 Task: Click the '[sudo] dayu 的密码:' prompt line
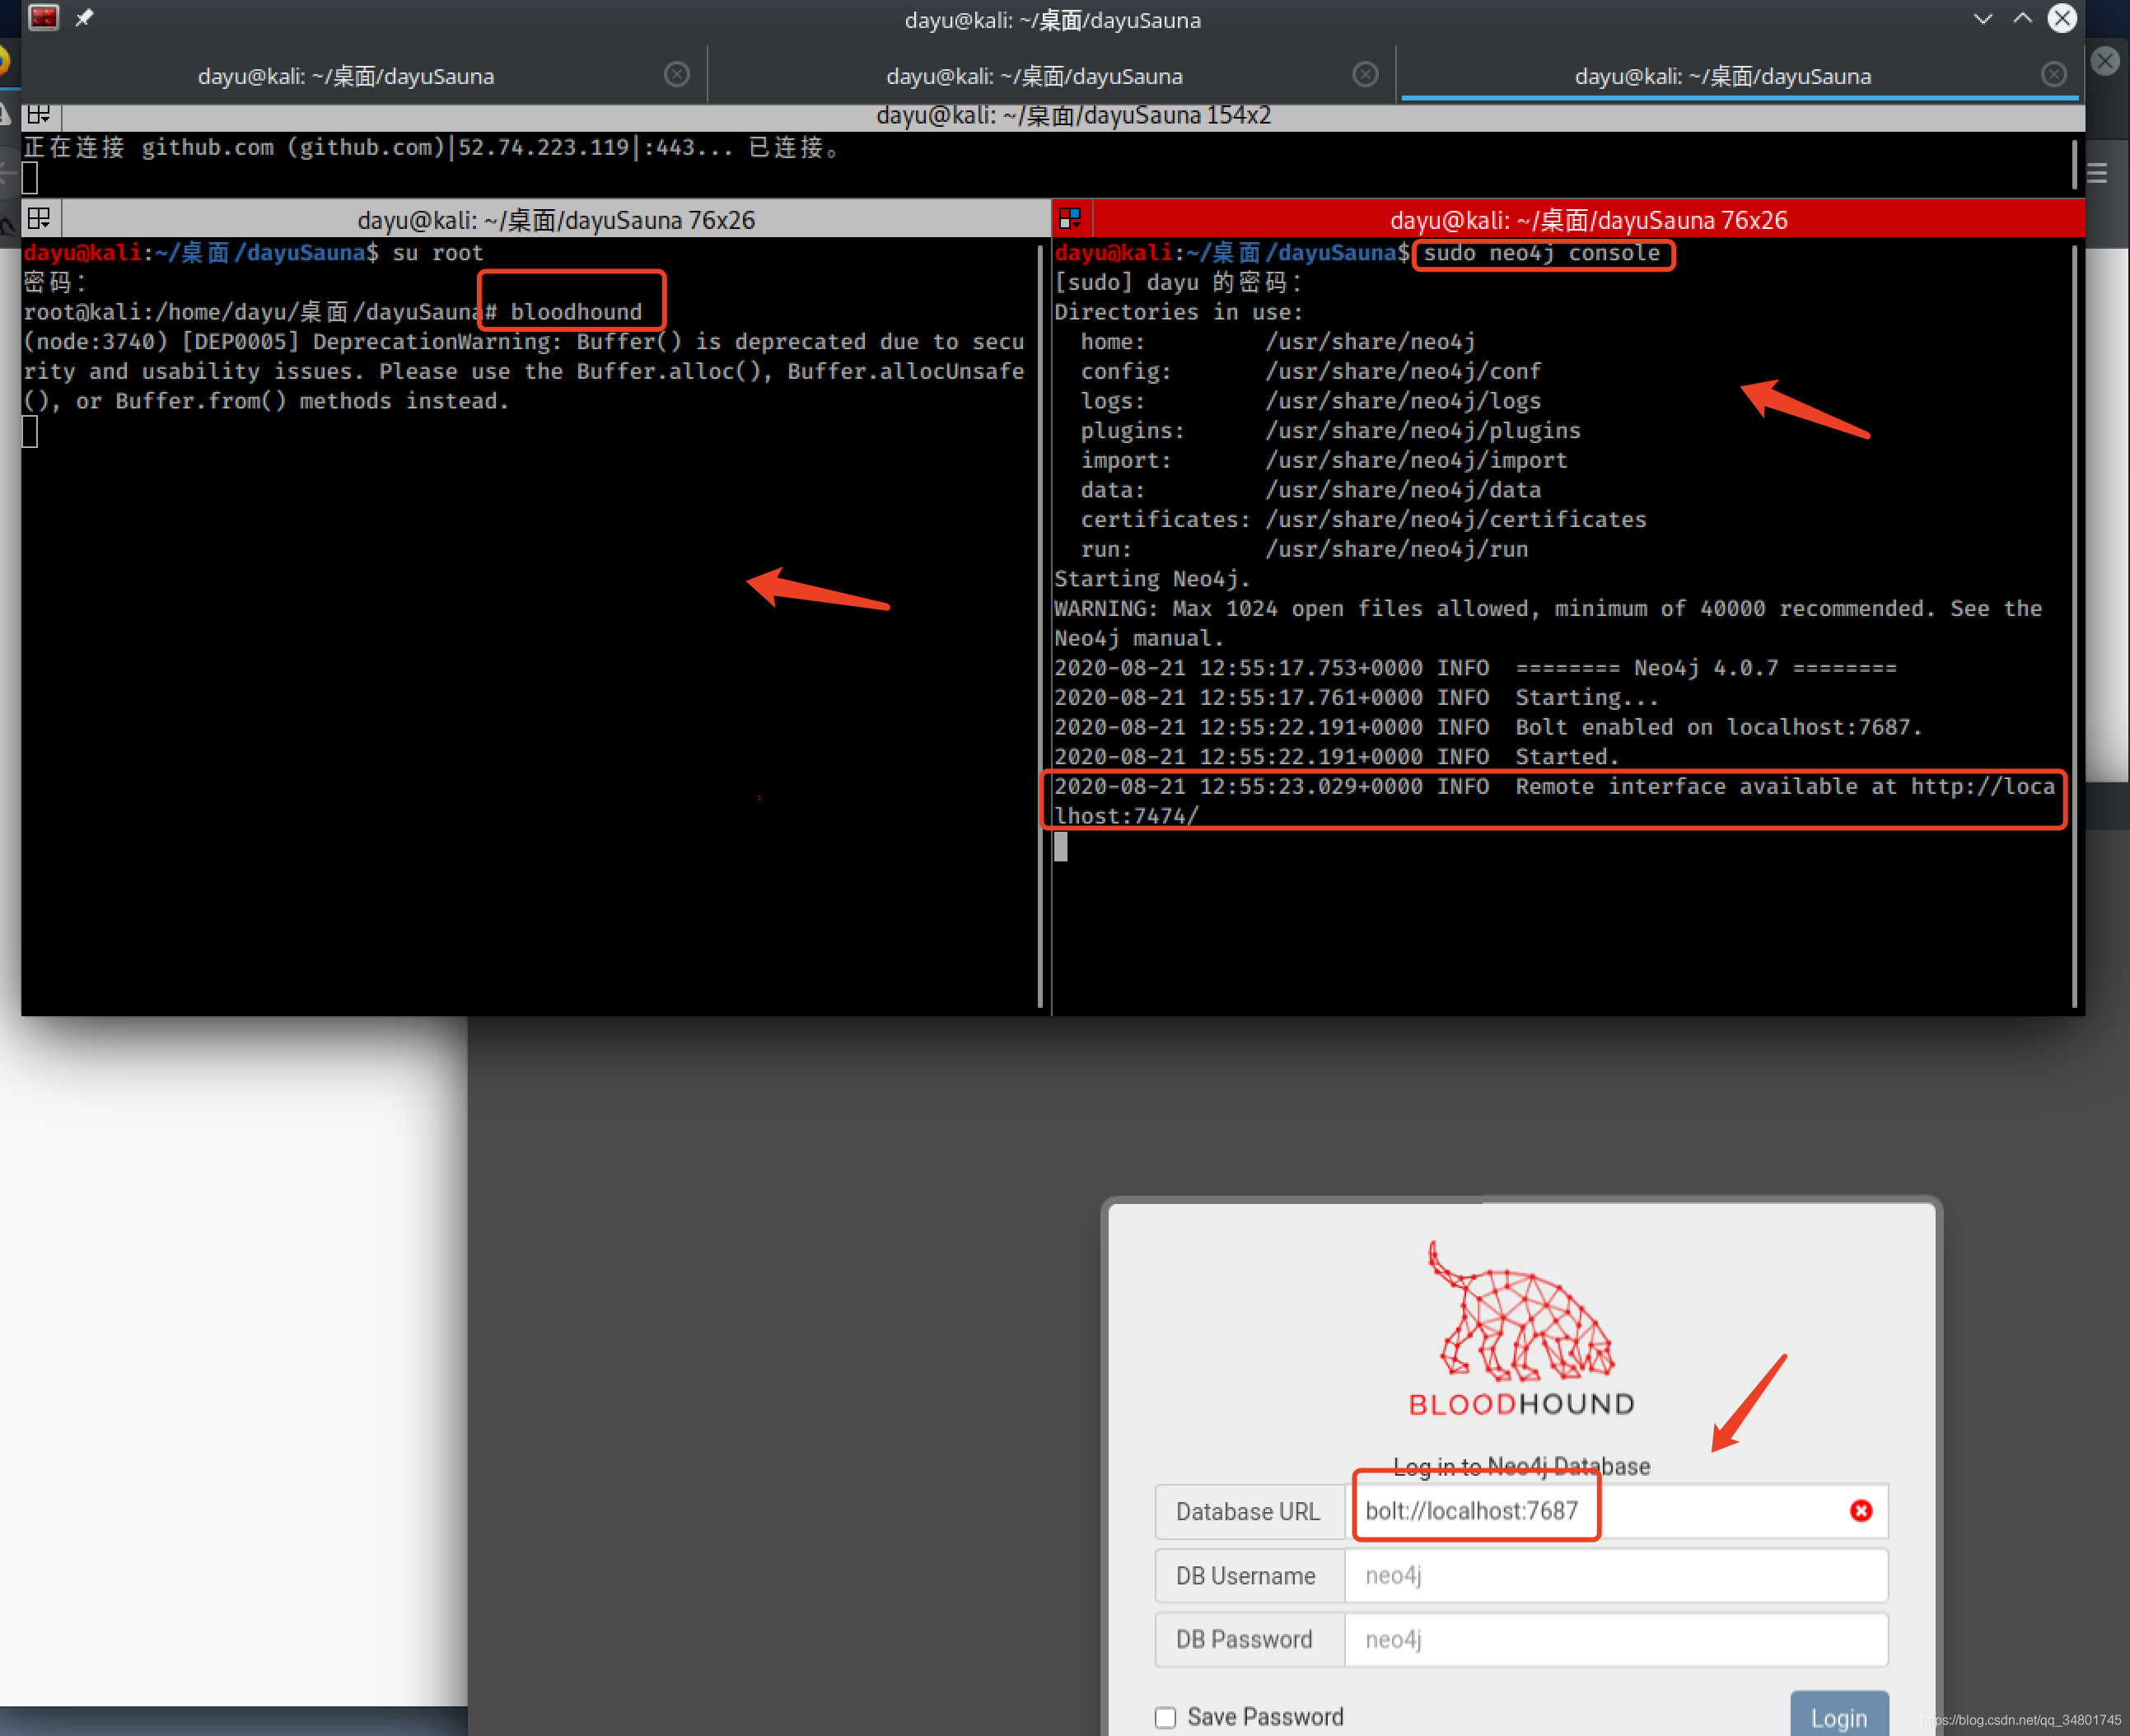point(1178,283)
